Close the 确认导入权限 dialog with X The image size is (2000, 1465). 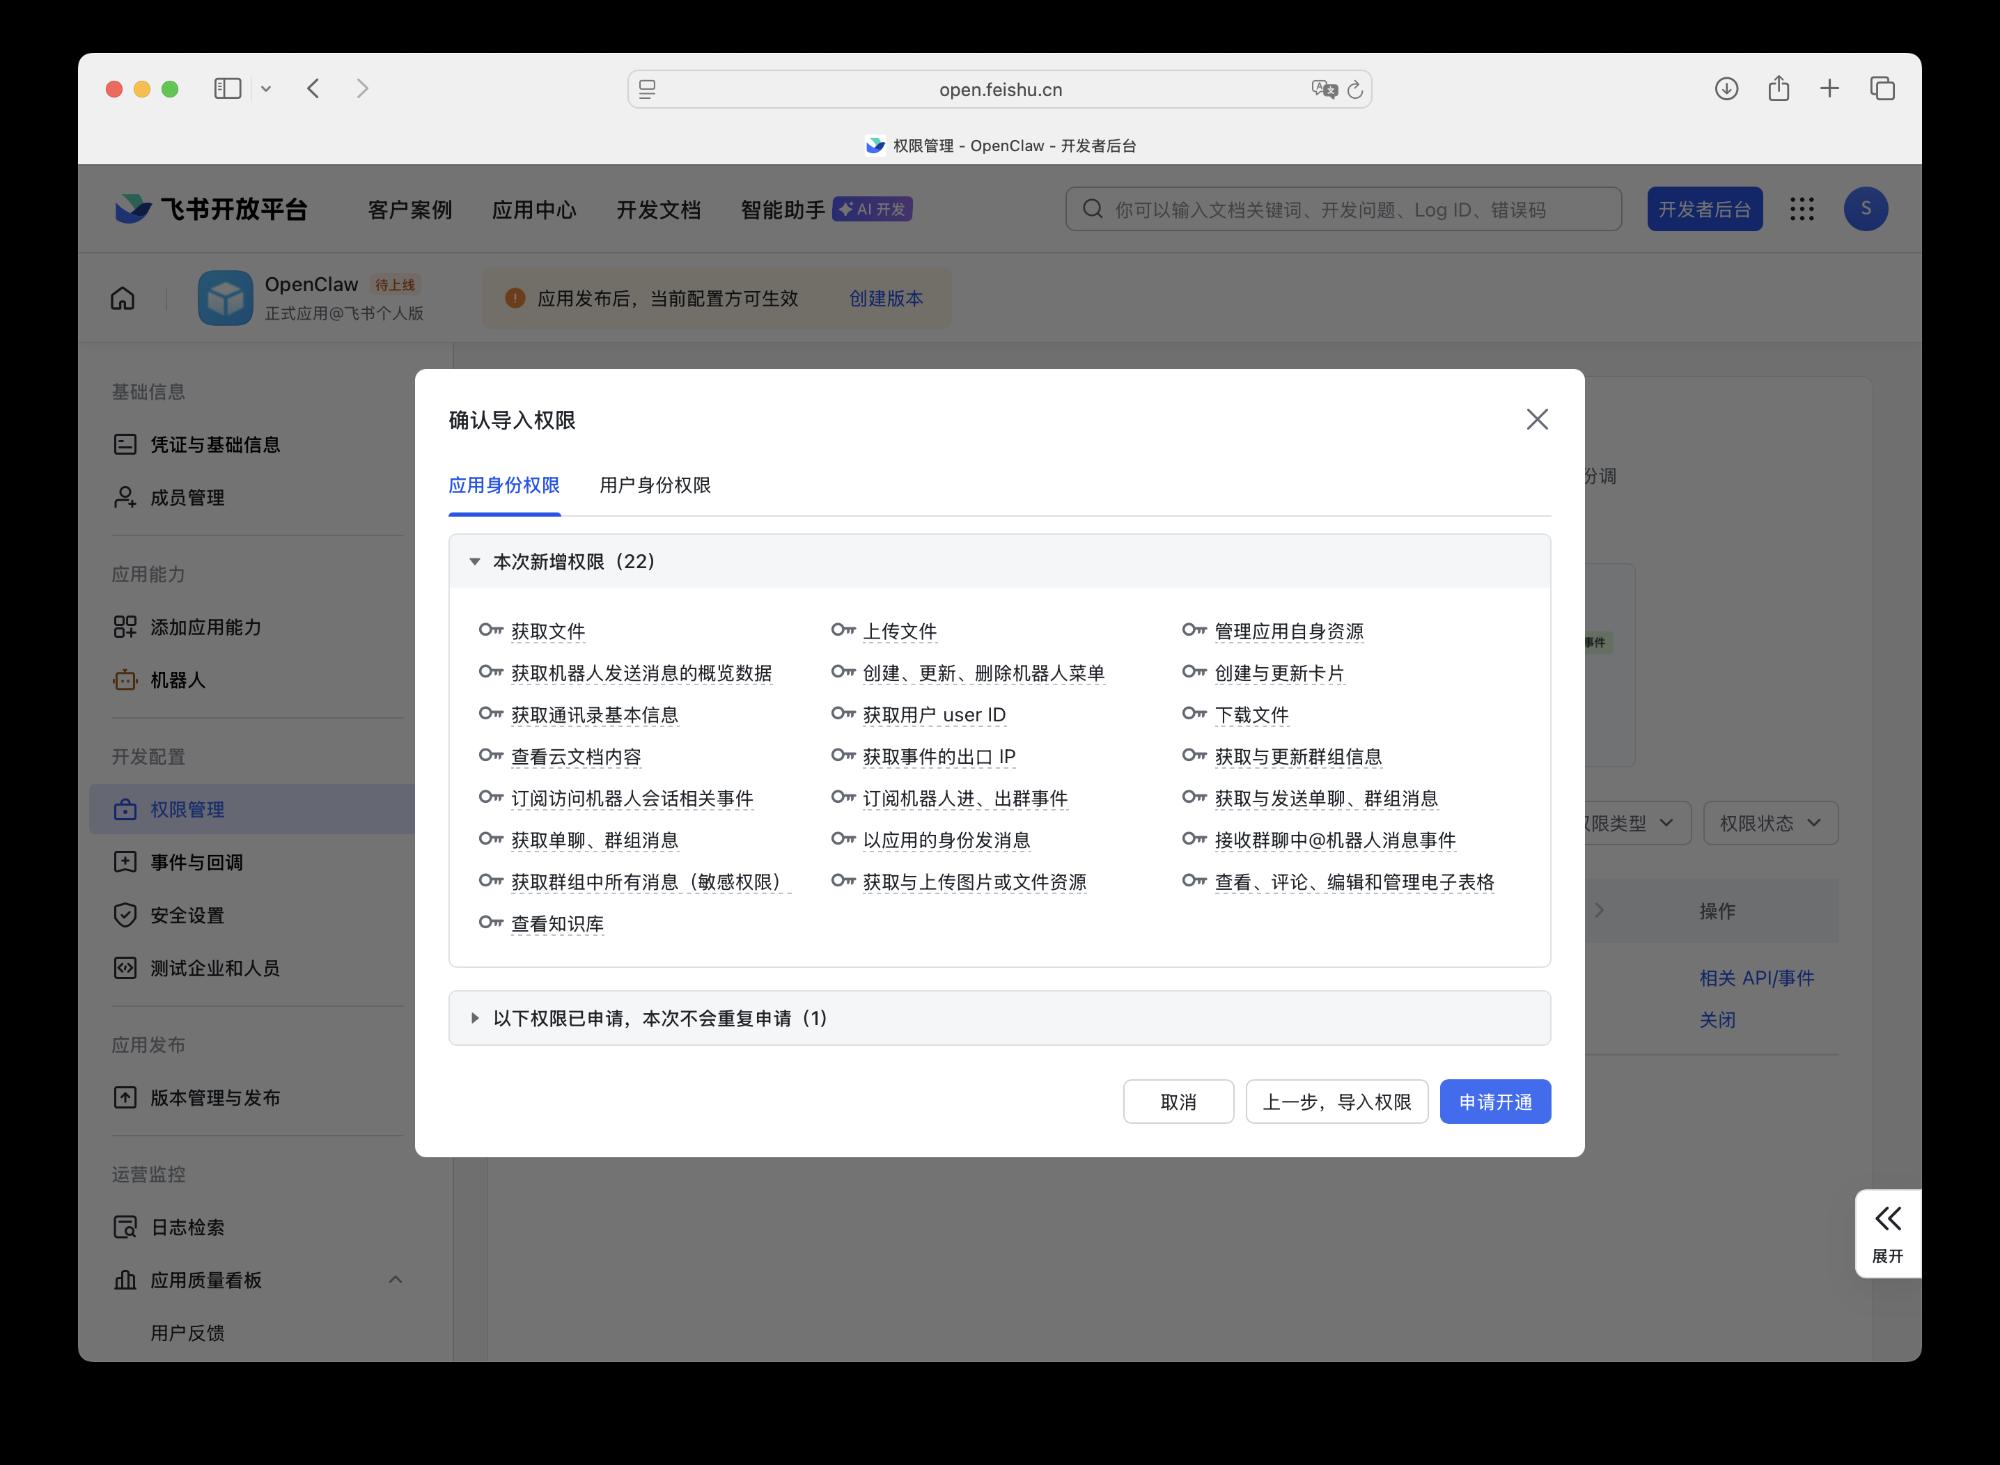click(x=1537, y=419)
